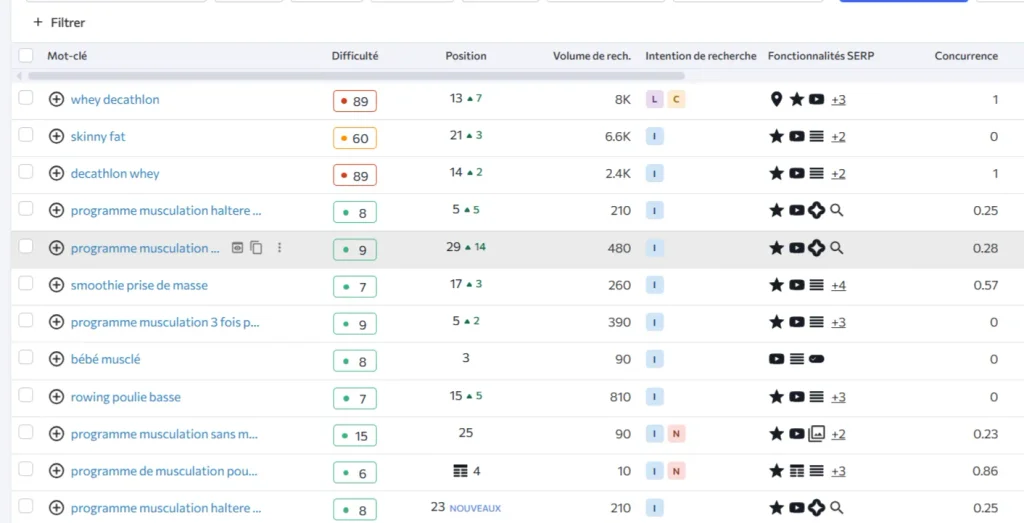Click the orange difficulty 60 badge
This screenshot has height=523, width=1024.
[355, 138]
